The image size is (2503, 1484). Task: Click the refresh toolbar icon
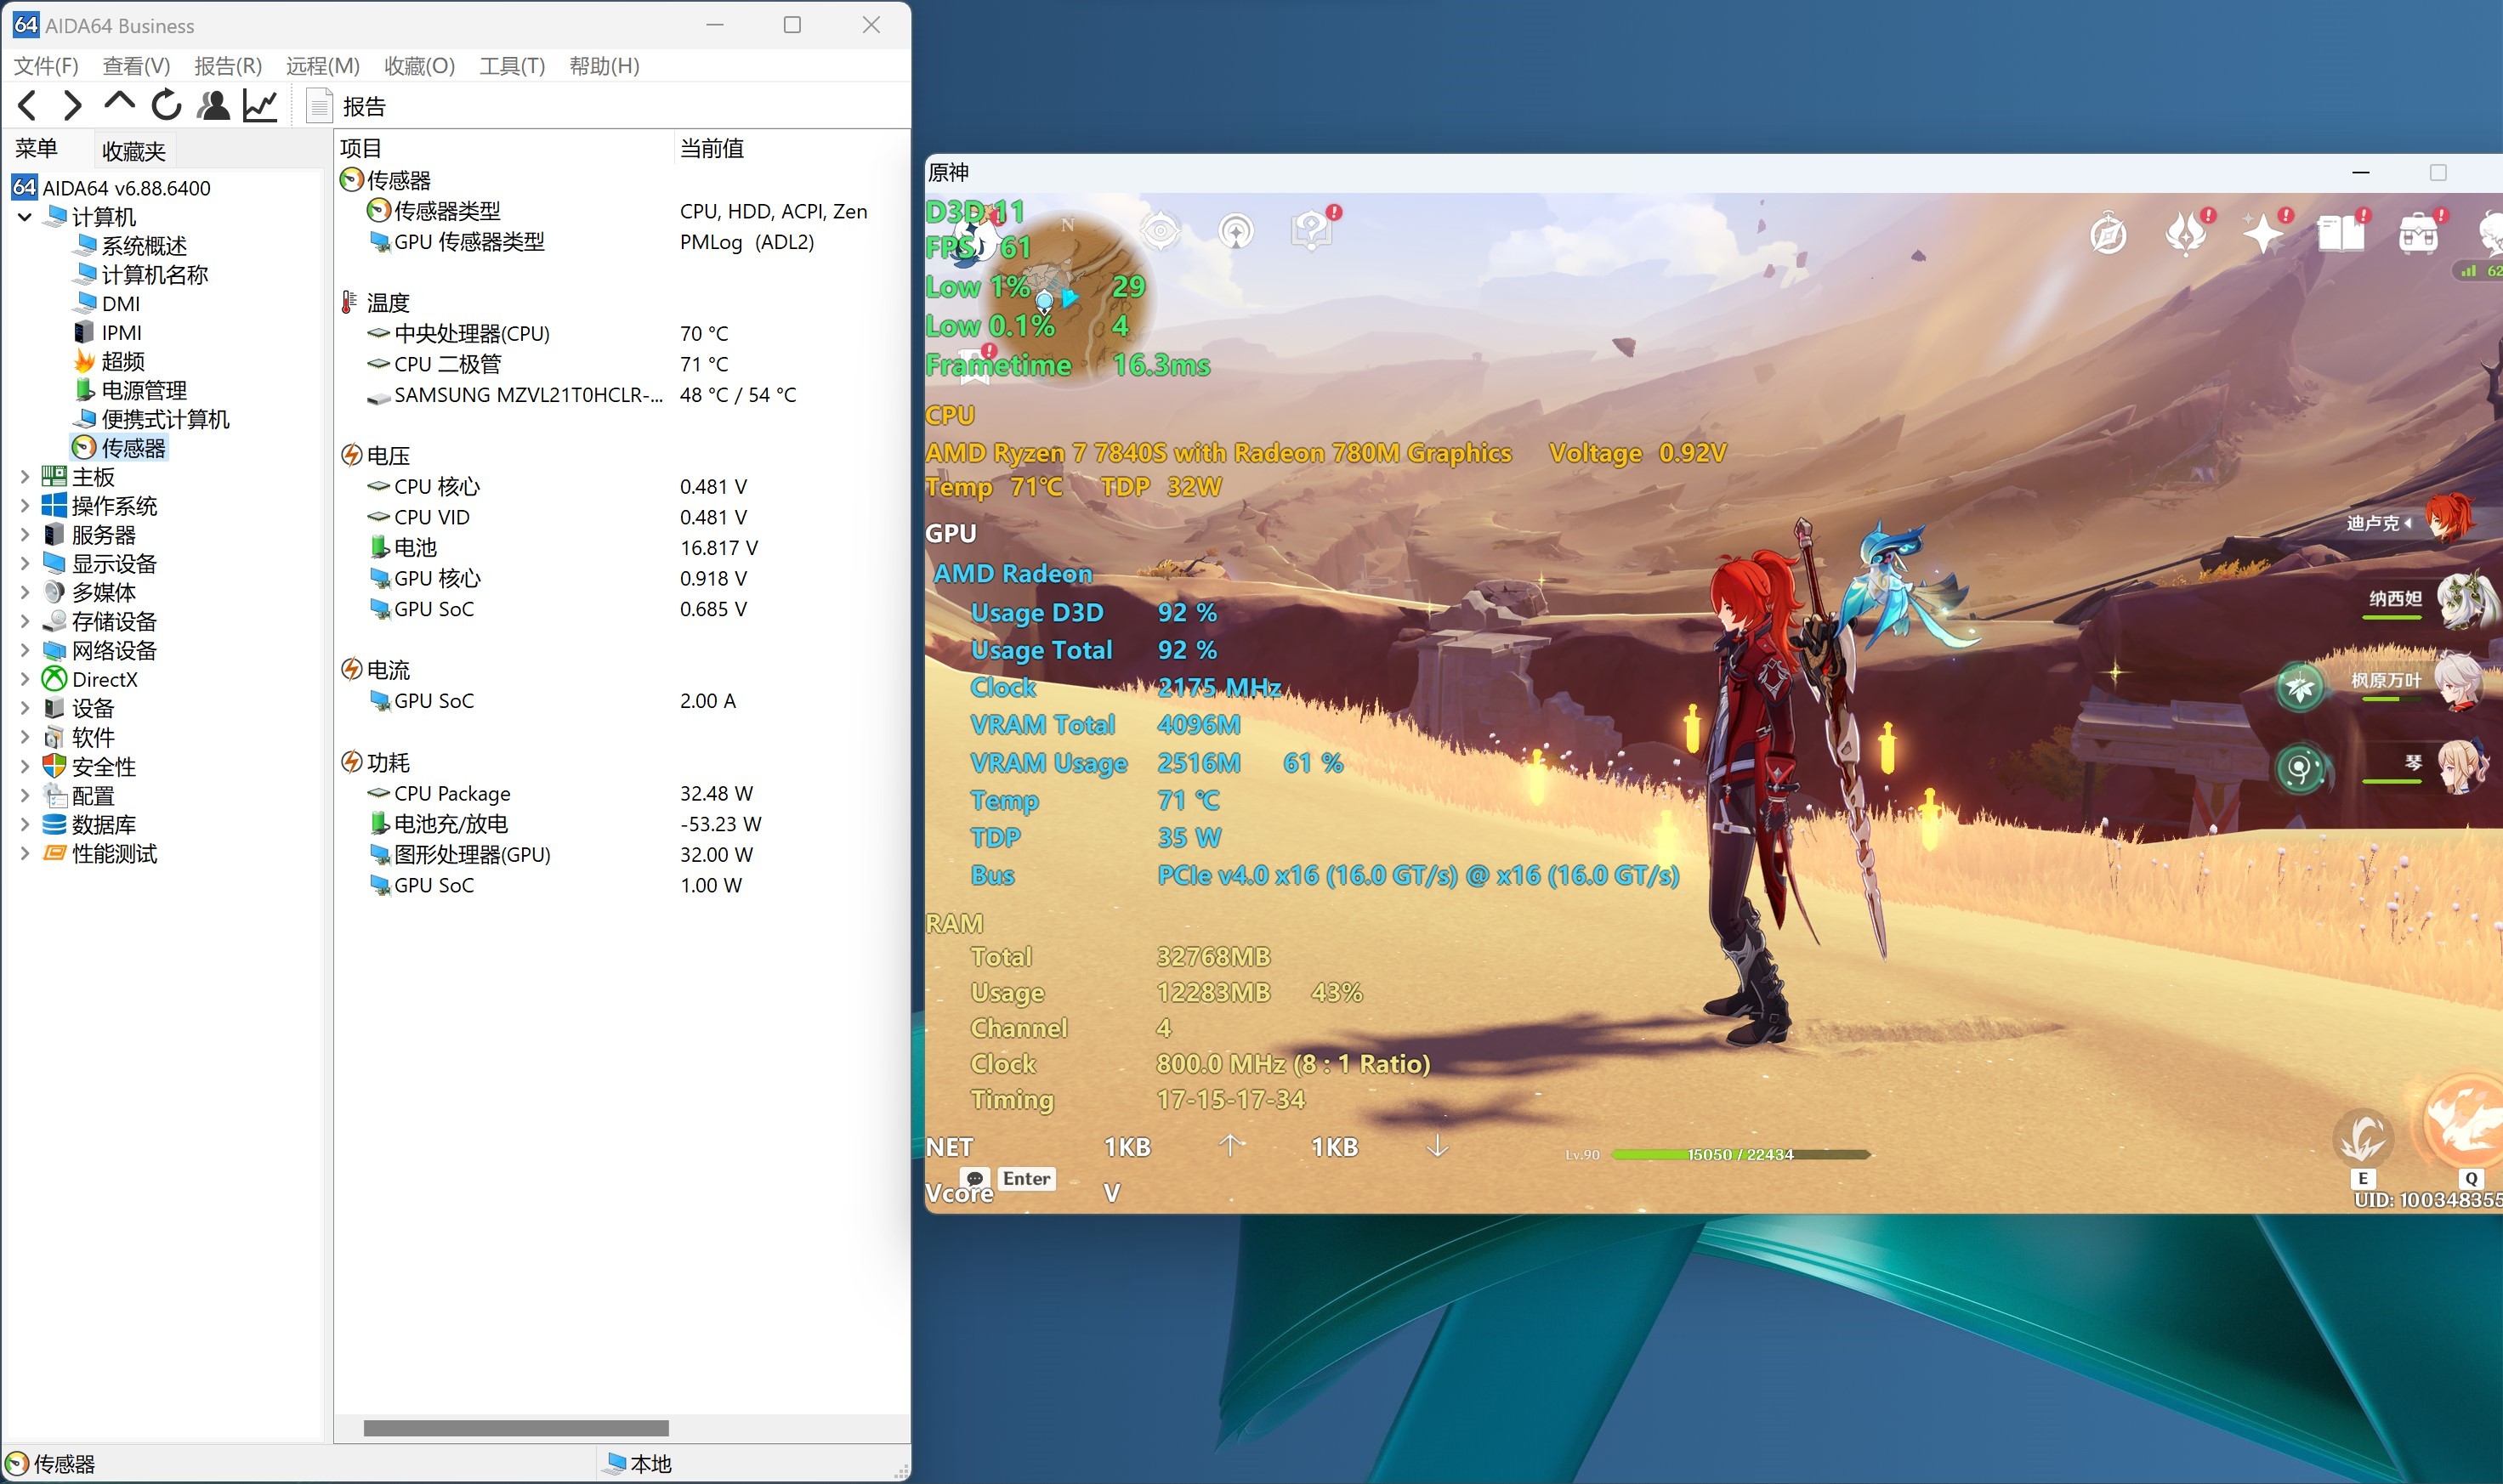click(x=166, y=105)
